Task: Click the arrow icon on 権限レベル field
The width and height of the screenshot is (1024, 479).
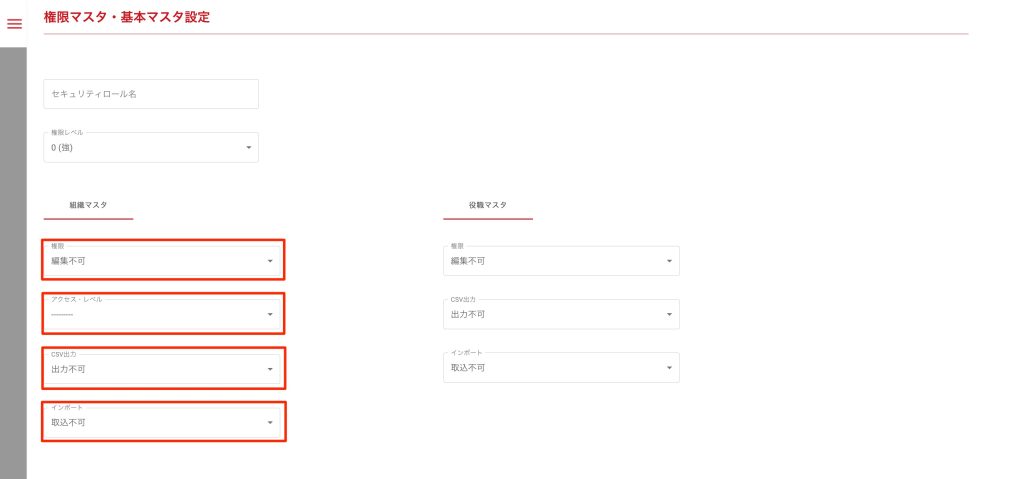Action: [x=248, y=149]
